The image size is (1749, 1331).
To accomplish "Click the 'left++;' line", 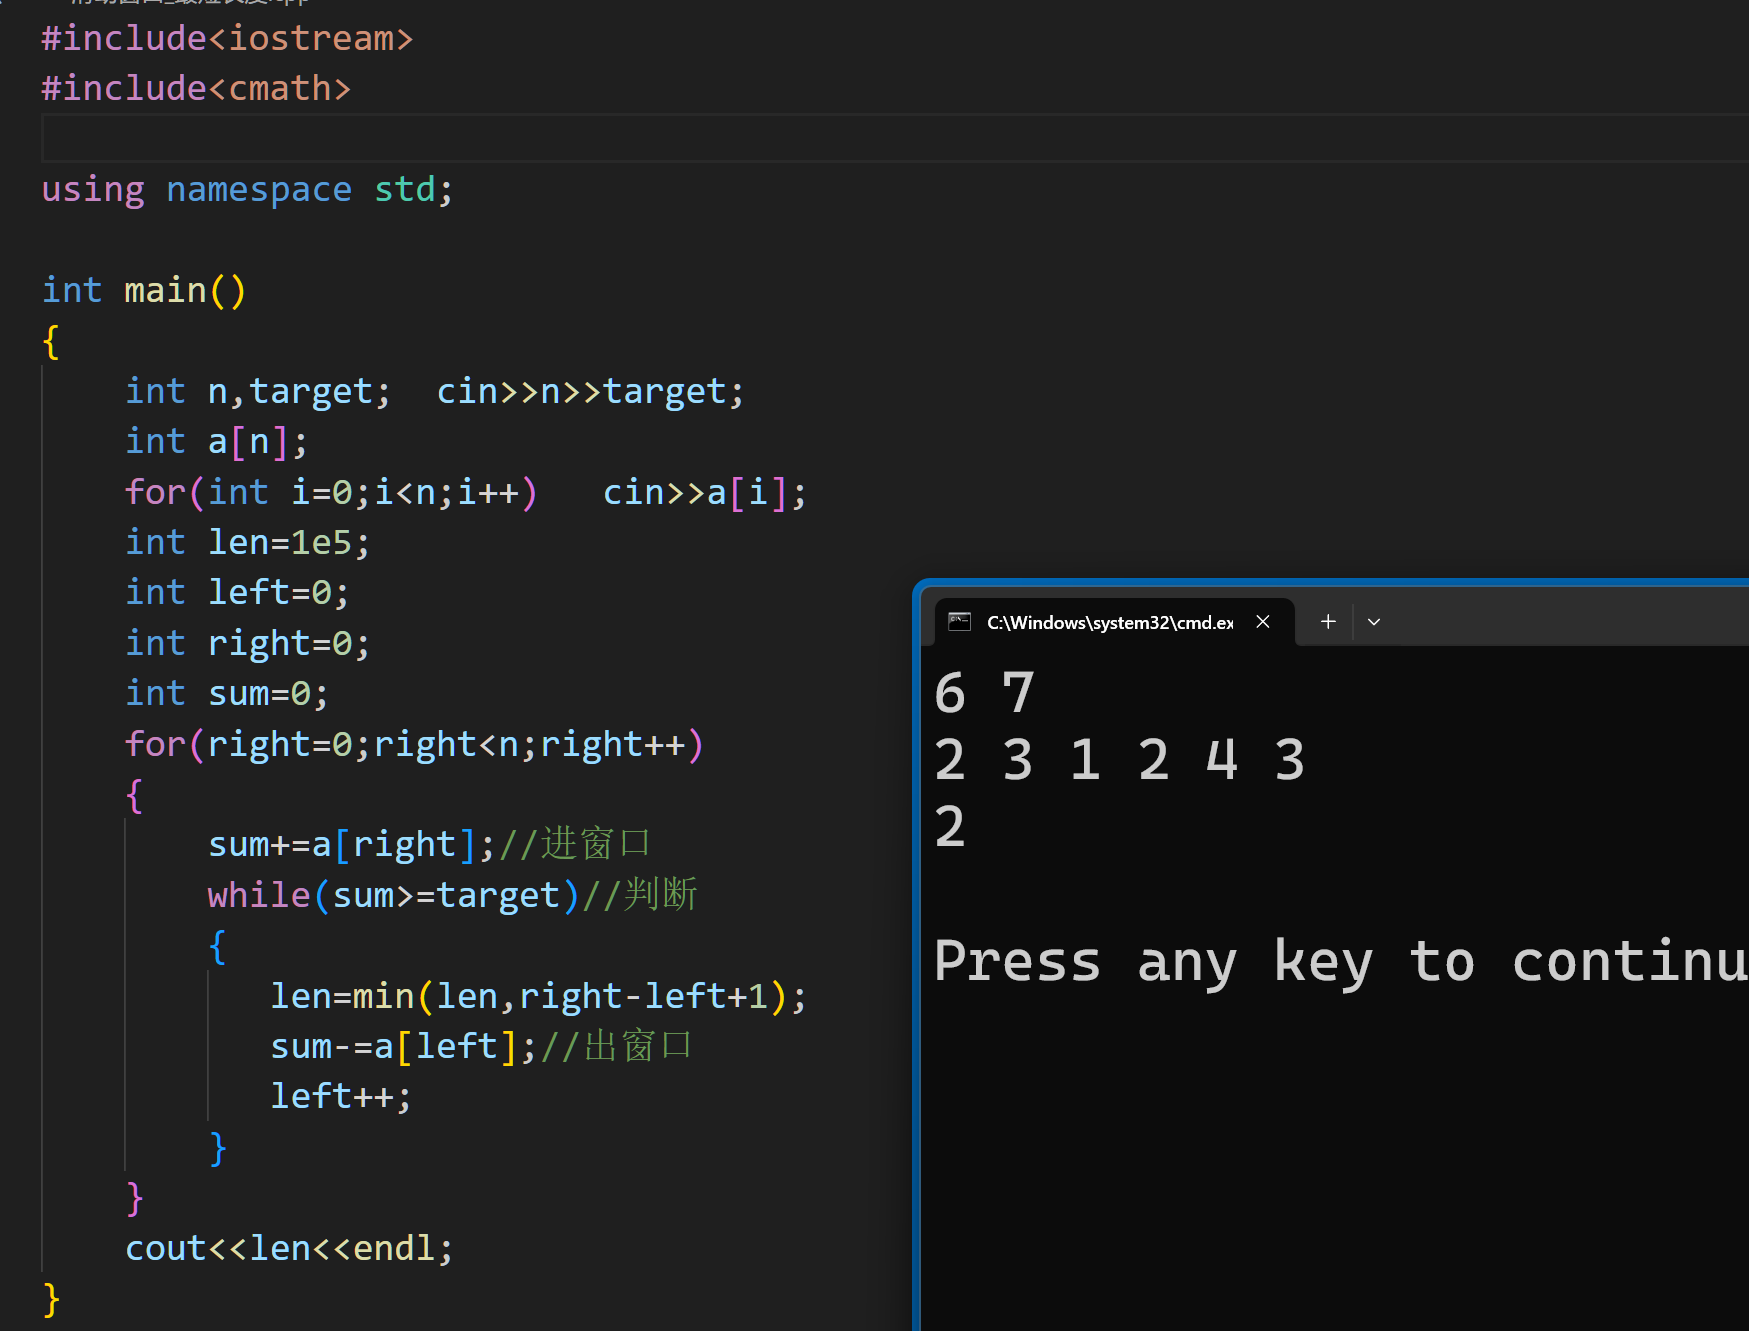I will (341, 1096).
